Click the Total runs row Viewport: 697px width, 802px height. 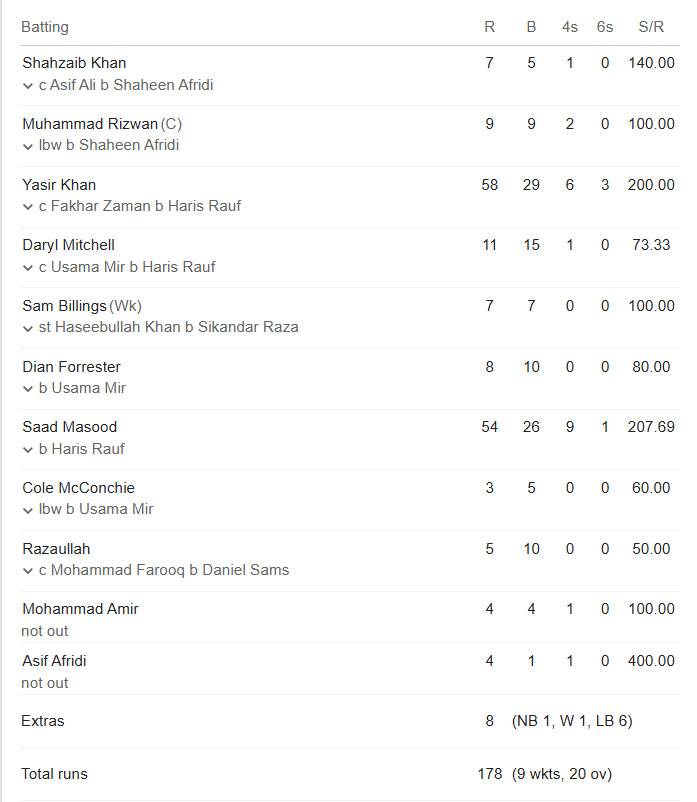click(350, 774)
